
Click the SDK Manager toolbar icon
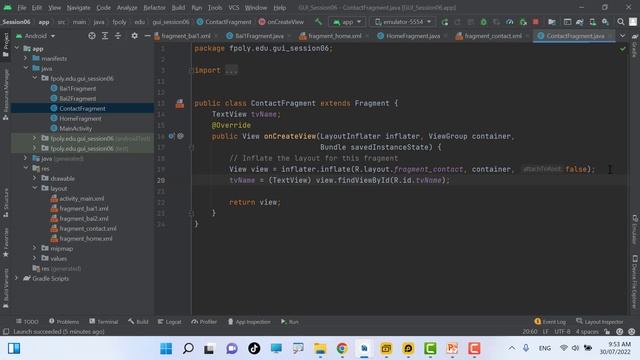pyautogui.click(x=605, y=22)
